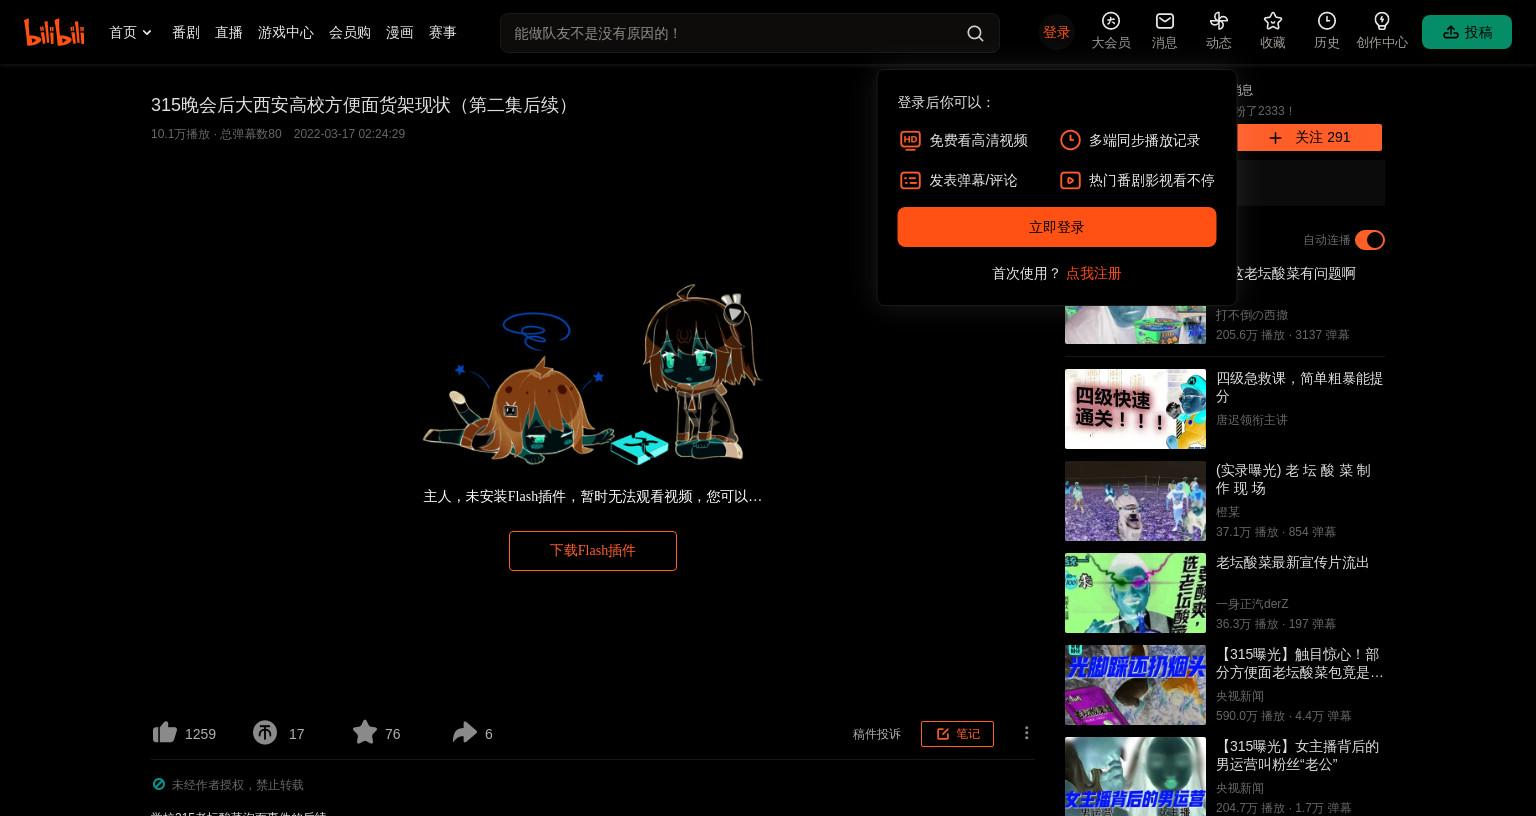Viewport: 1536px width, 816px height.
Task: Favorite the video with star icon beside 76
Action: pos(365,733)
